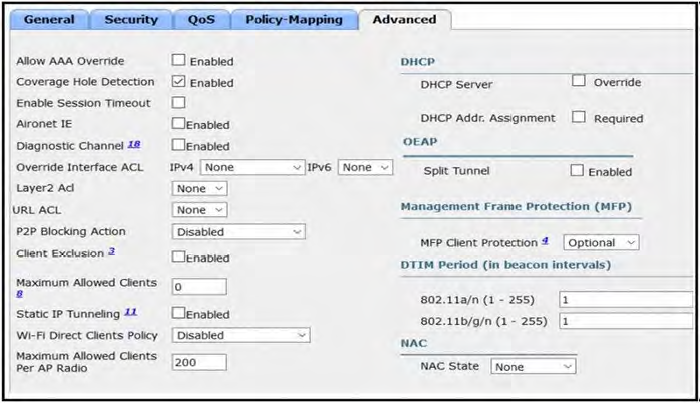Click Maximum Allowed Clients Per AP Radio field

(199, 362)
